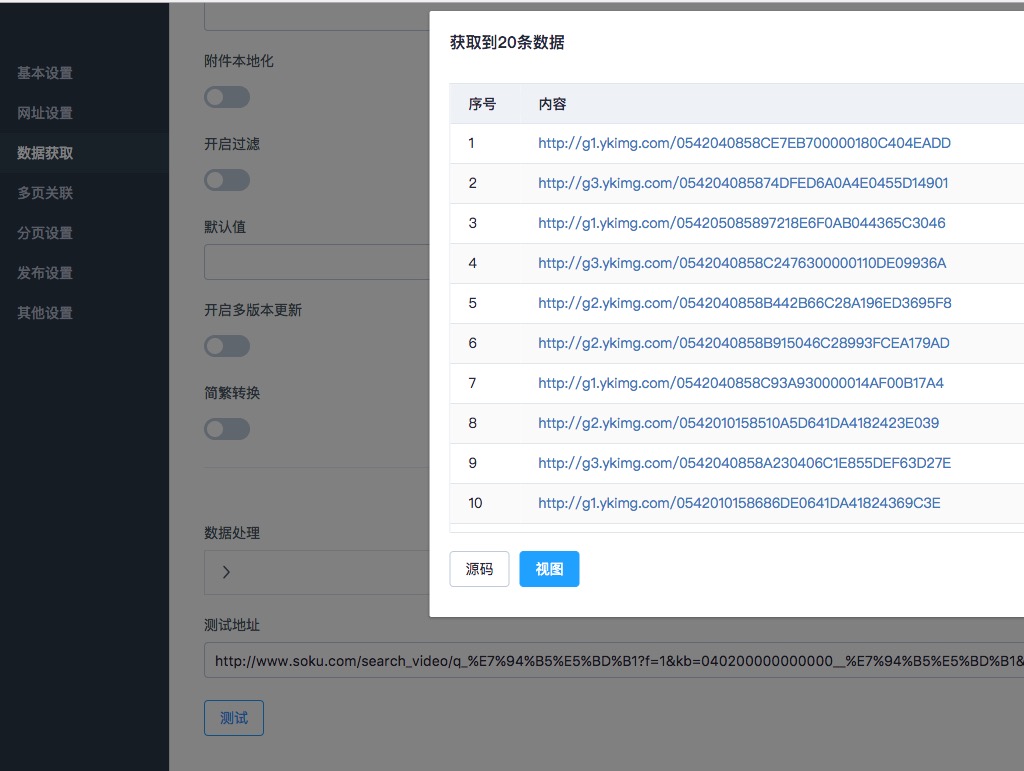Select 数据获取 sidebar item
Viewport: 1024px width, 771px height.
tap(45, 153)
